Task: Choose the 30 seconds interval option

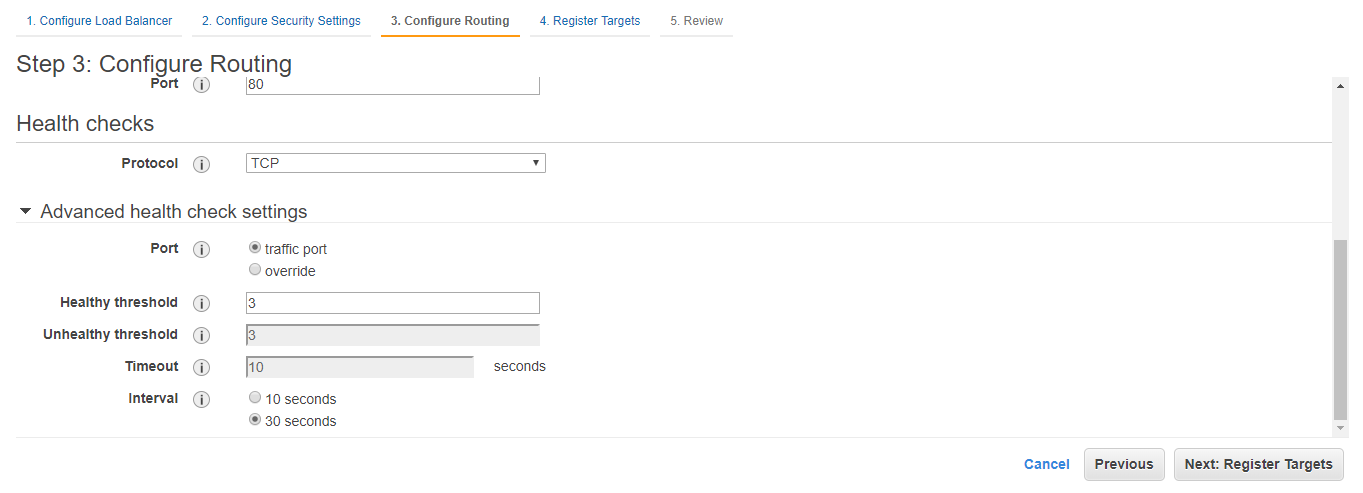Action: point(255,419)
